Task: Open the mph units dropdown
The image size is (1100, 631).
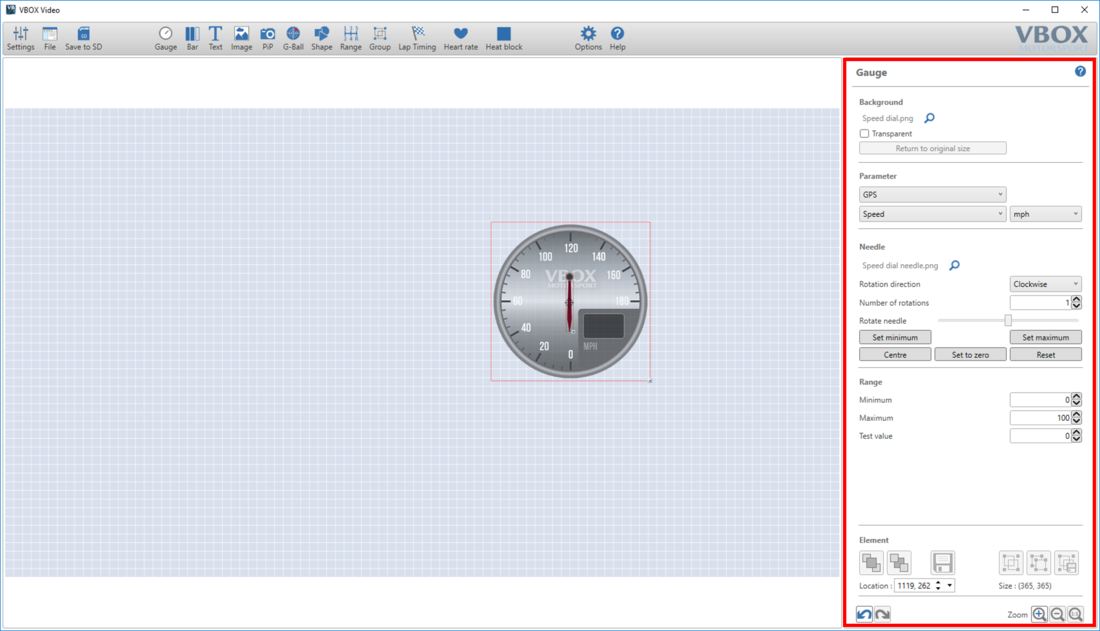Action: (x=1045, y=214)
